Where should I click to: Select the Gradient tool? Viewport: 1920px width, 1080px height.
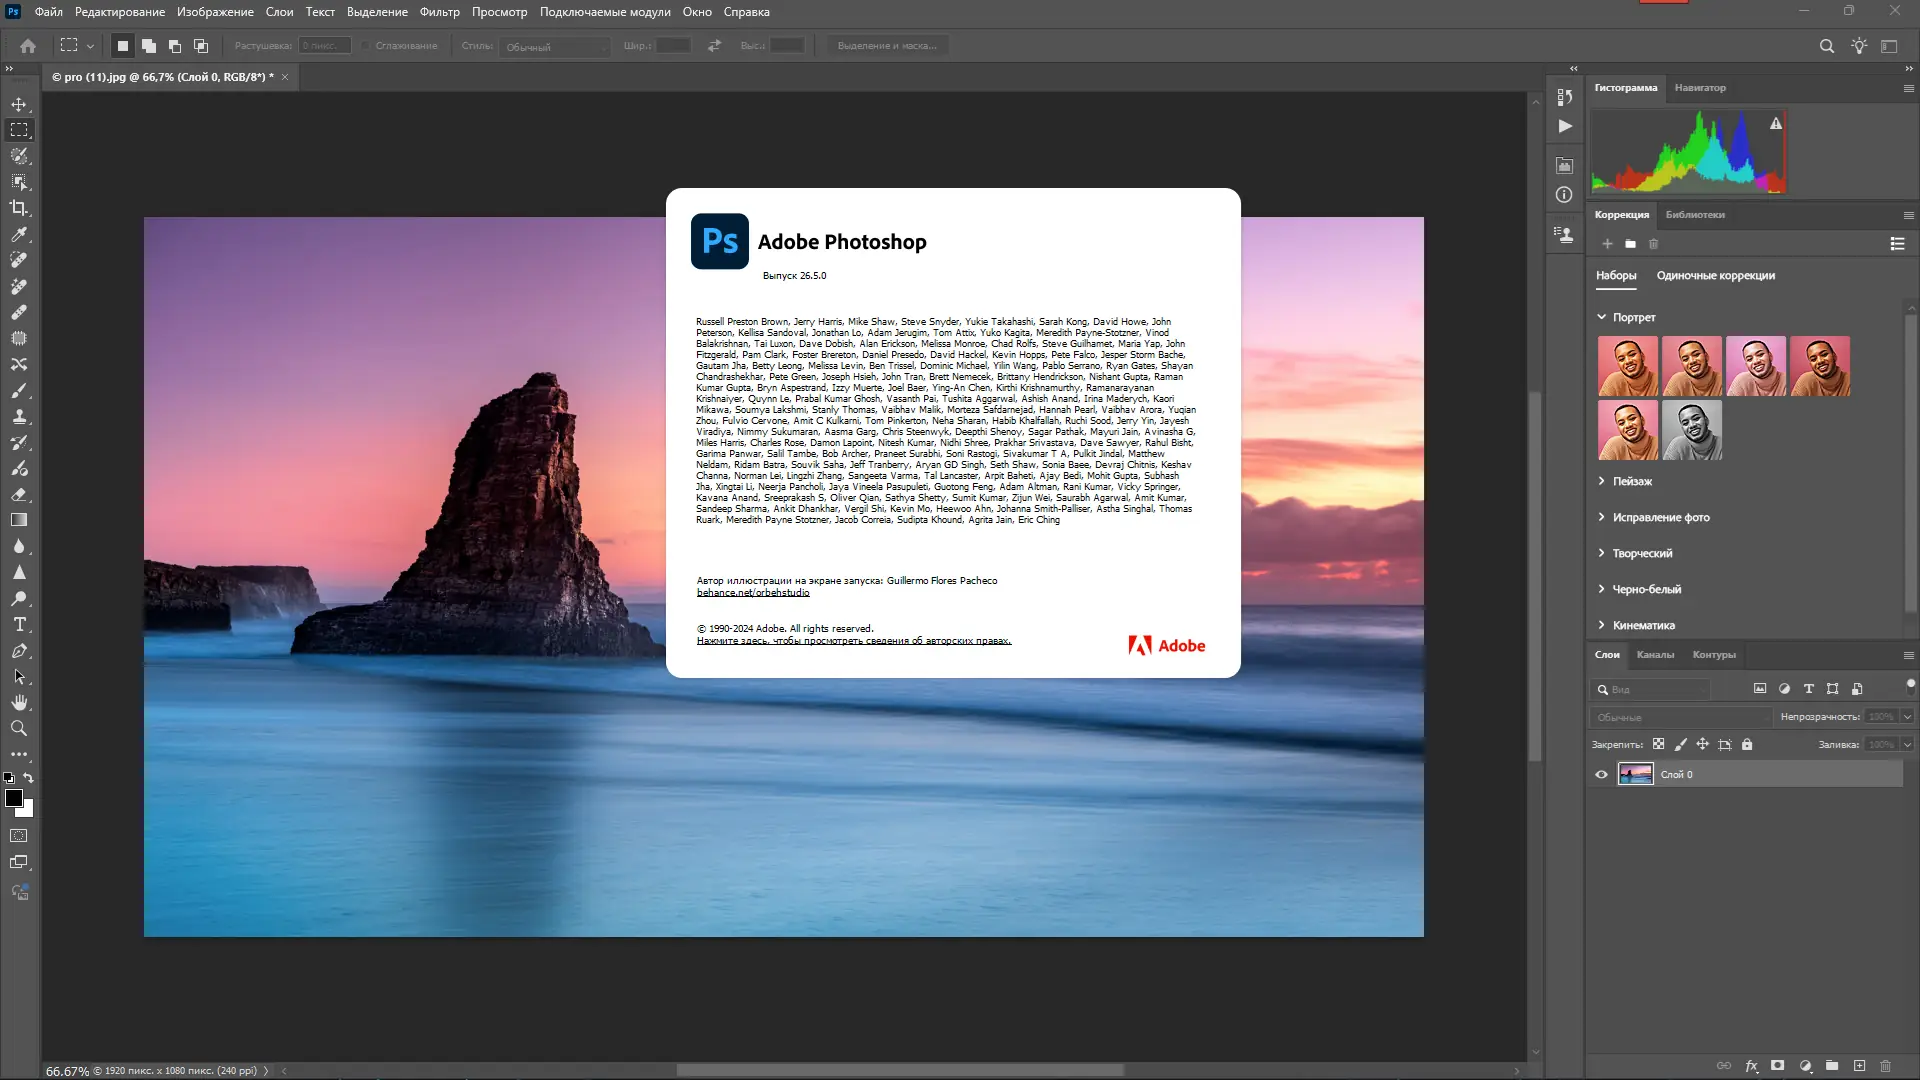point(19,520)
